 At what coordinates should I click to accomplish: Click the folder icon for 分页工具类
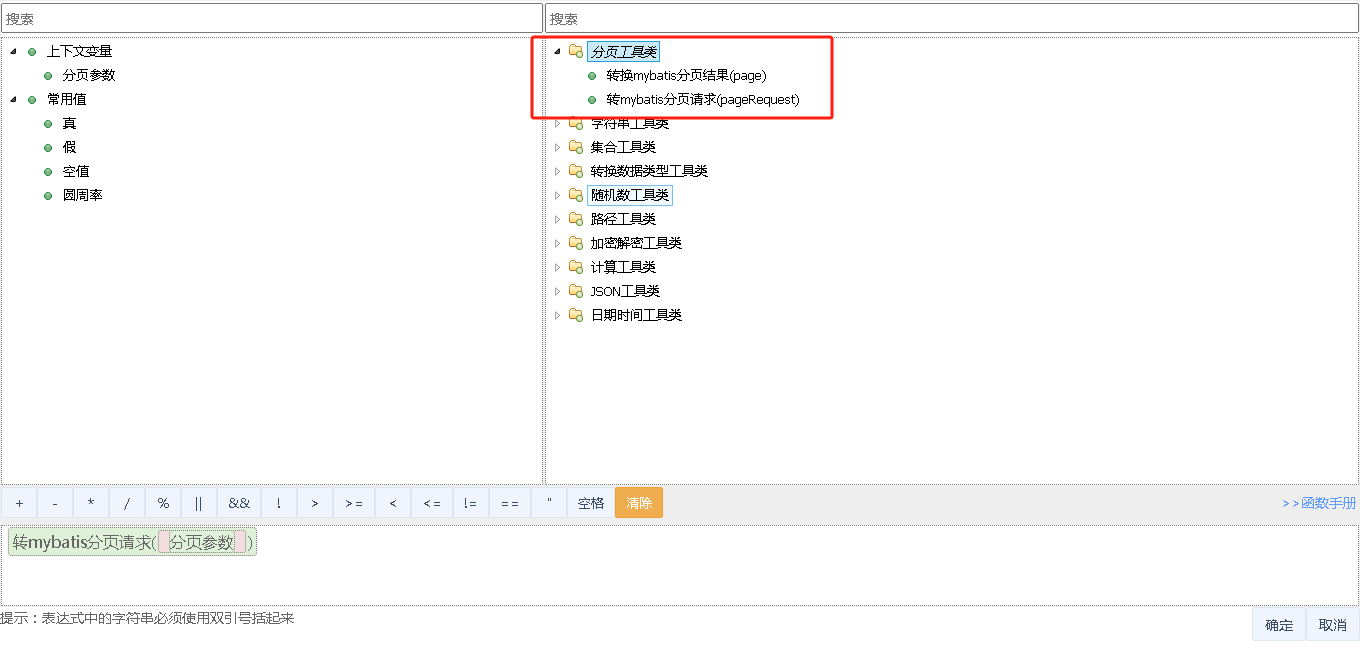pyautogui.click(x=575, y=51)
